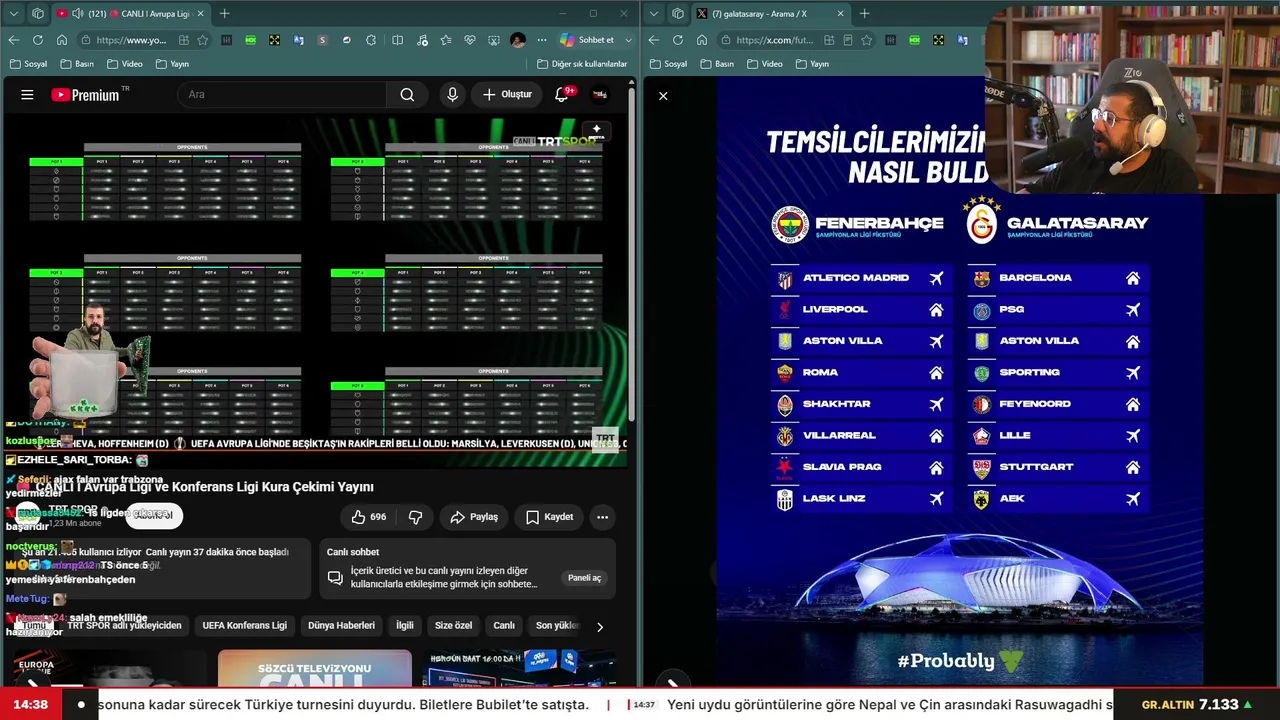Expand the Copilot button chevron

[628, 40]
